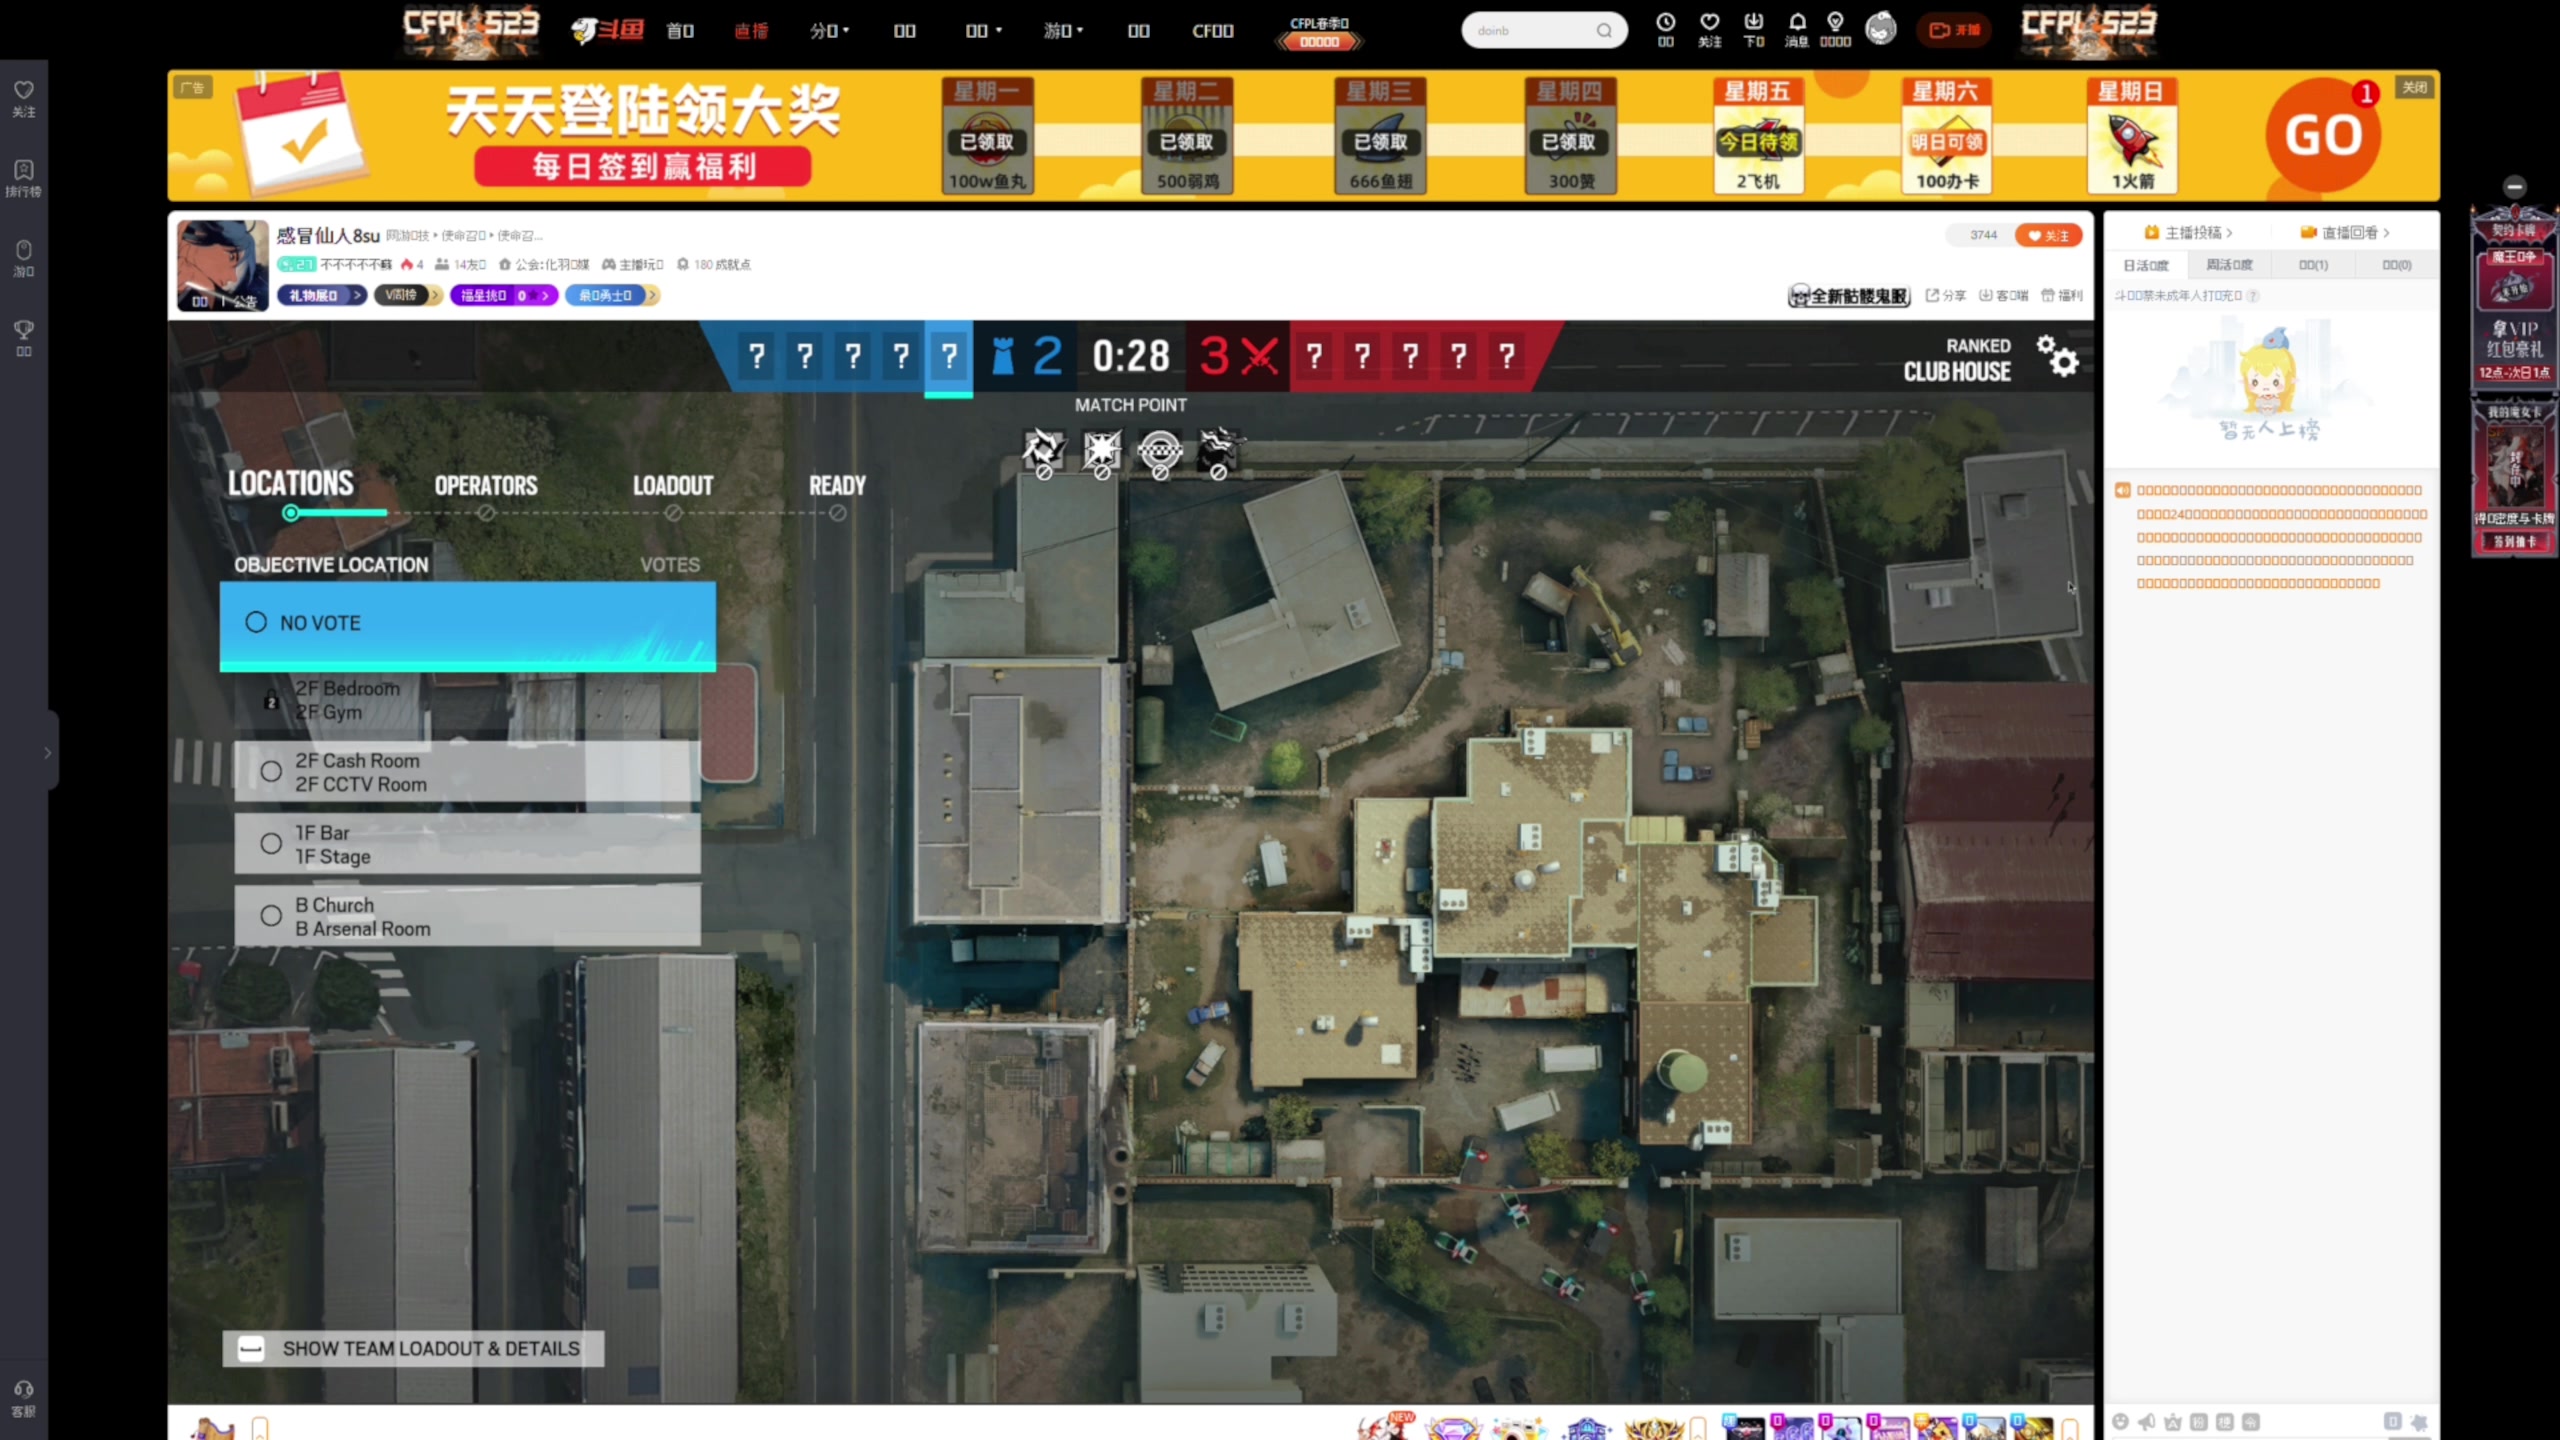This screenshot has height=1440, width=2560.
Task: Click the diamond gift icon in gift bar
Action: pos(1453,1428)
